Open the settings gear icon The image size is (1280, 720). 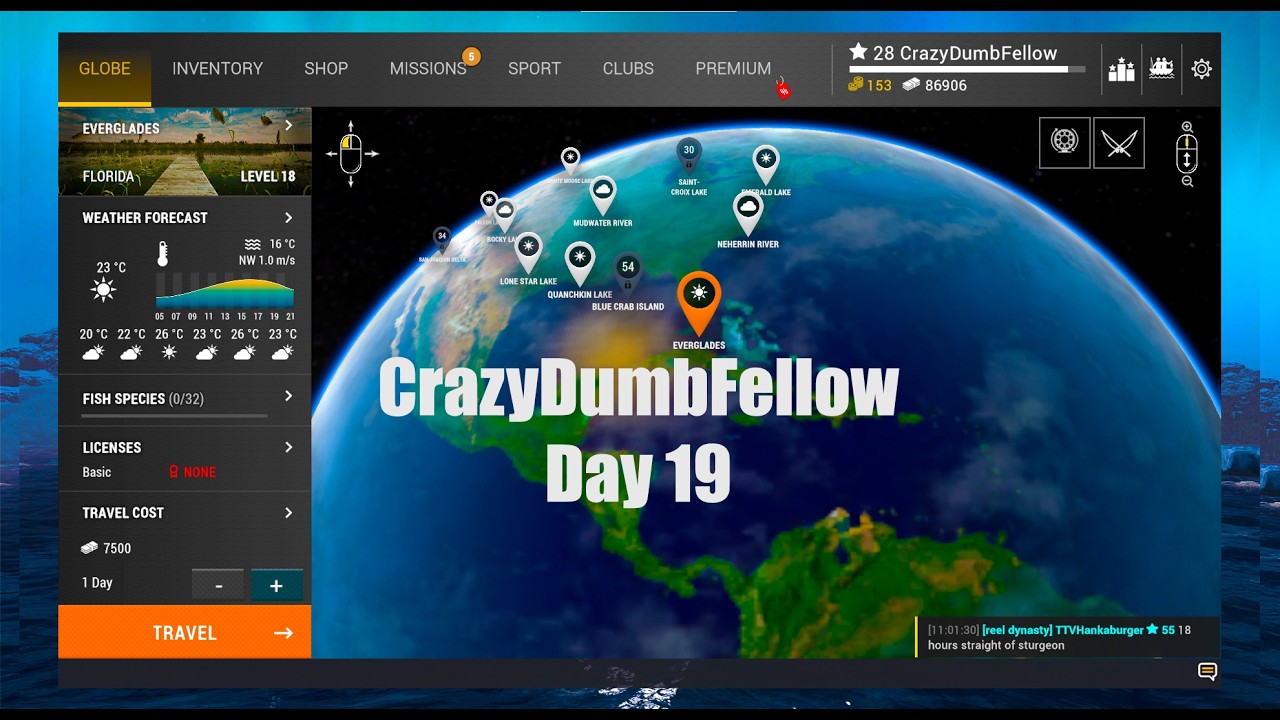tap(1201, 69)
